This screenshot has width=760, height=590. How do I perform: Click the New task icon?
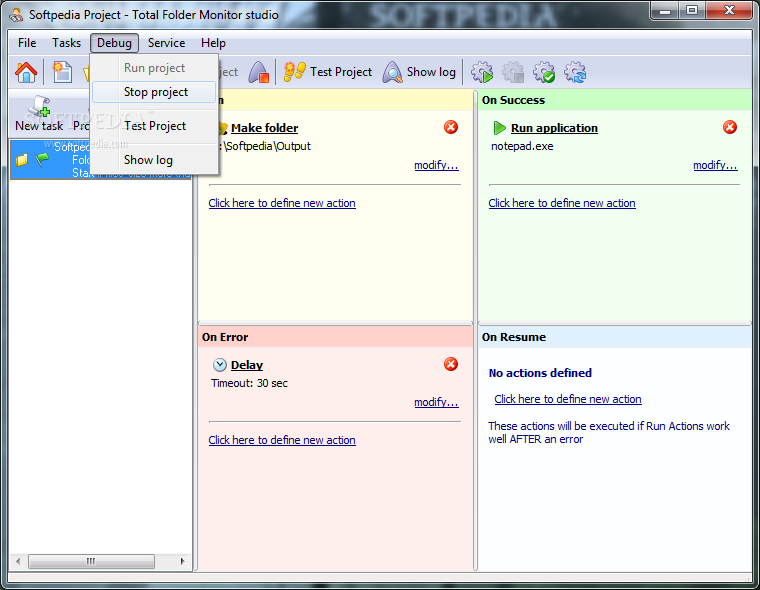pyautogui.click(x=39, y=107)
